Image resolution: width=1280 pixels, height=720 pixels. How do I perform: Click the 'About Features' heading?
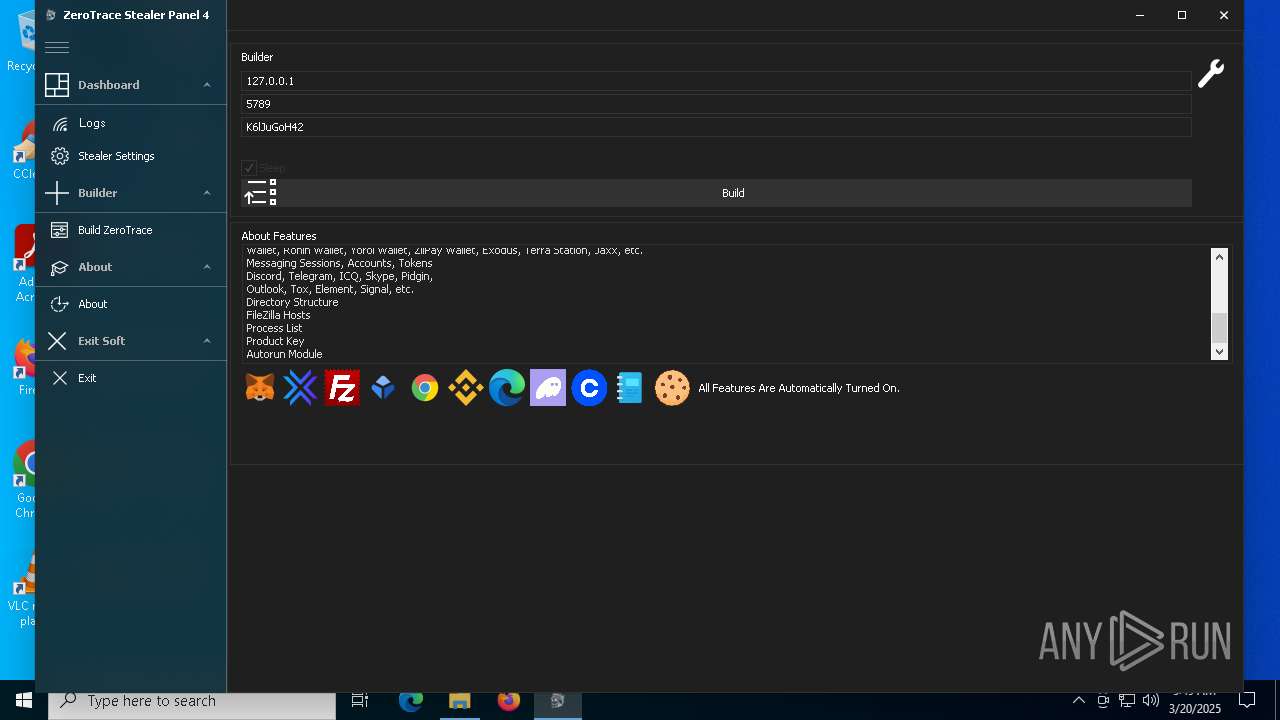(x=279, y=236)
